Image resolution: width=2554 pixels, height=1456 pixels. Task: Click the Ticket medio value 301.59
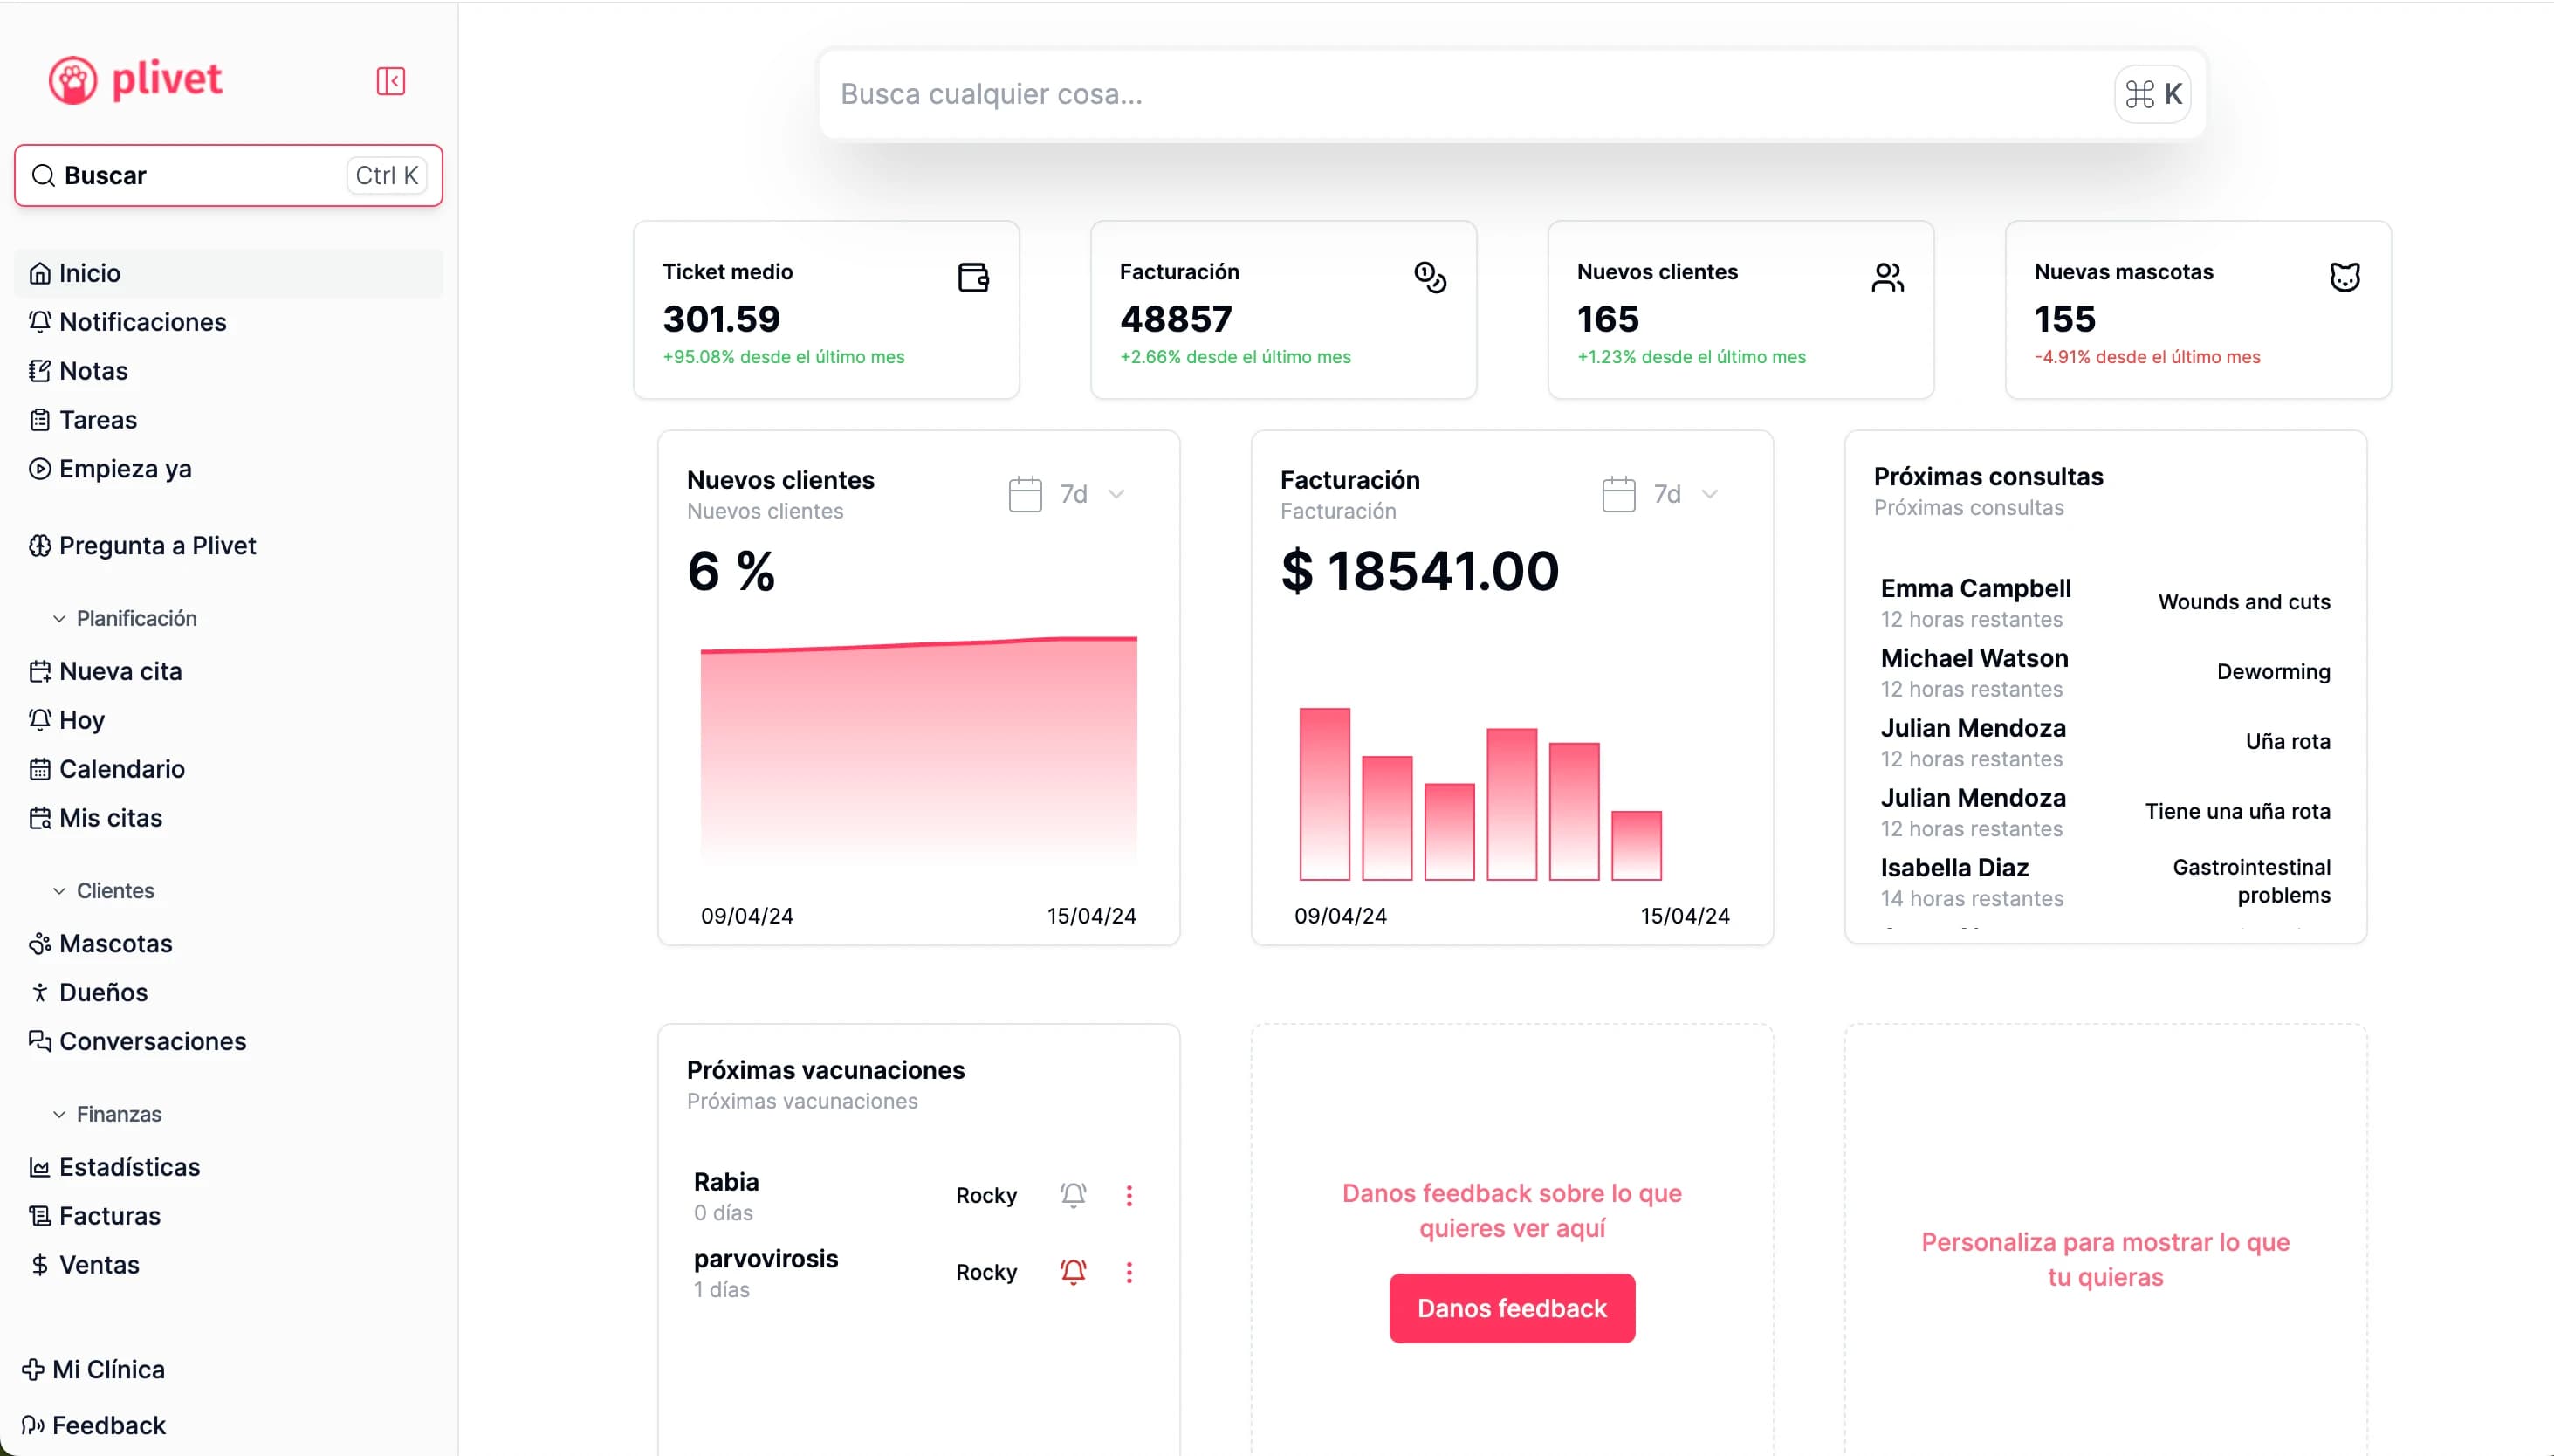pos(721,319)
